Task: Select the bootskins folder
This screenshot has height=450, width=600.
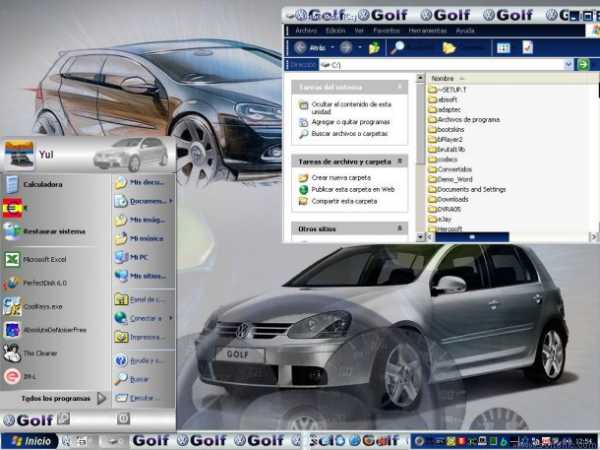Action: tap(446, 129)
